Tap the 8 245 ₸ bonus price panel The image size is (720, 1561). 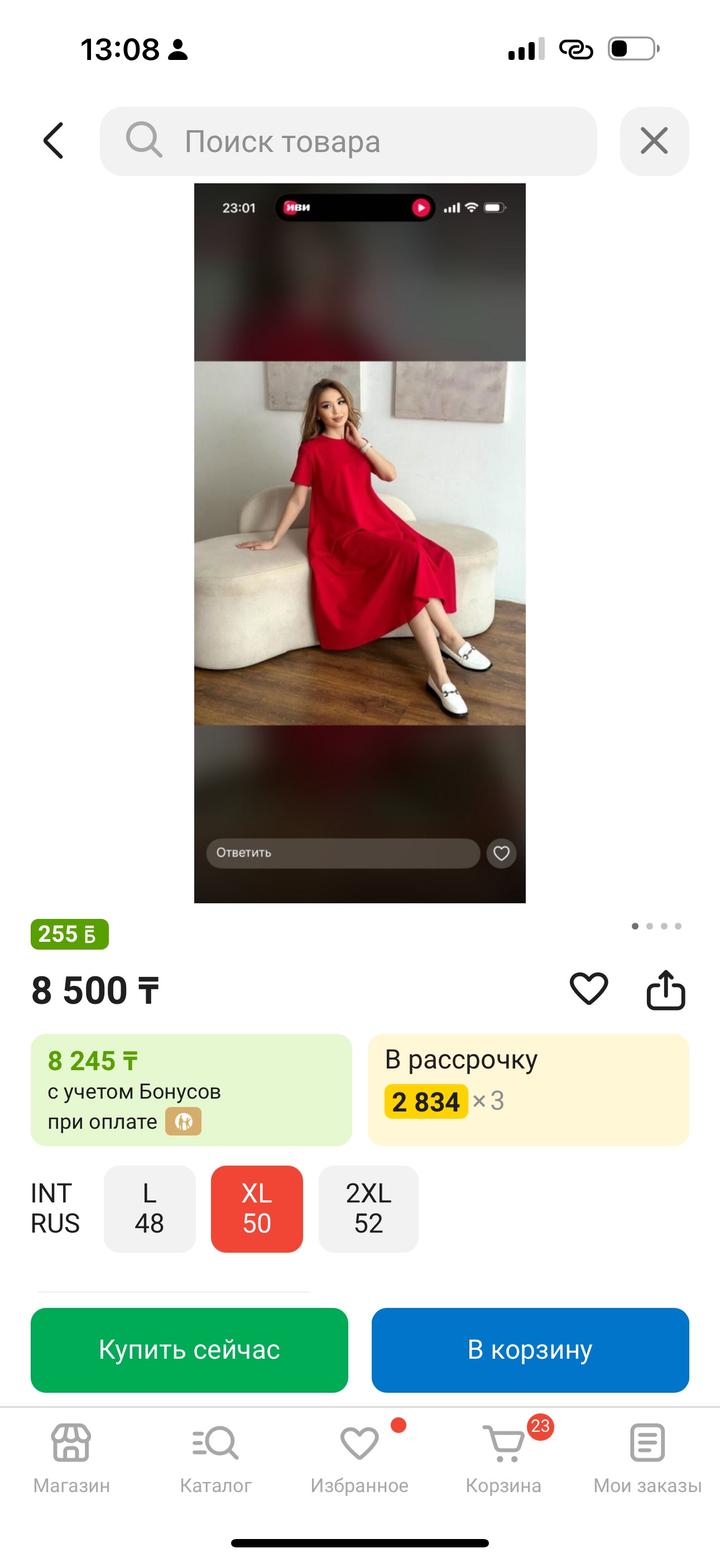(191, 1089)
